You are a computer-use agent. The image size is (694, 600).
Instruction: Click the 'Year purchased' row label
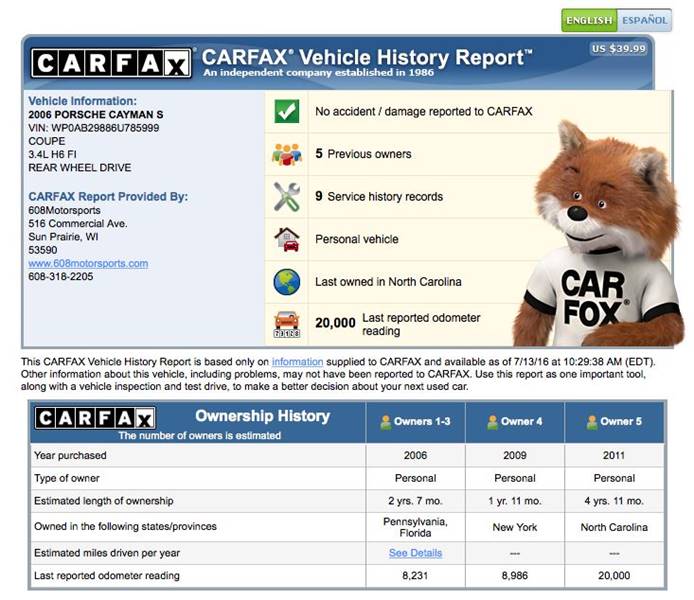pyautogui.click(x=70, y=455)
